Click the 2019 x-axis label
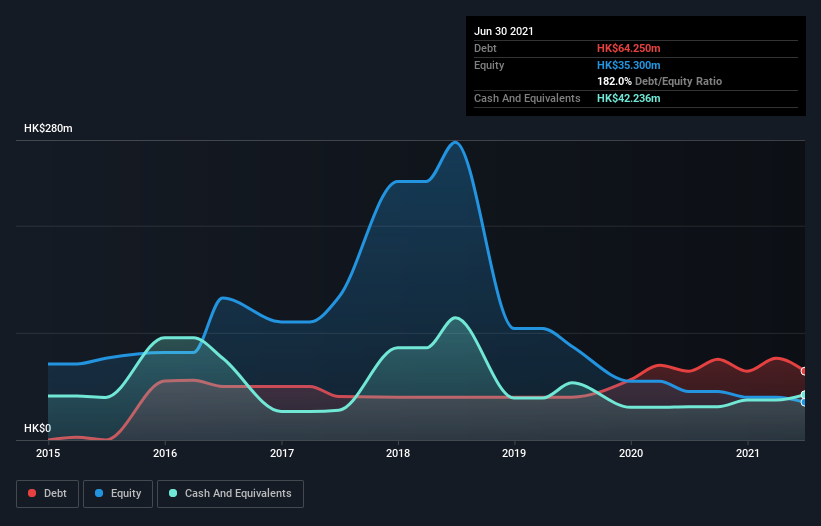 pyautogui.click(x=514, y=453)
